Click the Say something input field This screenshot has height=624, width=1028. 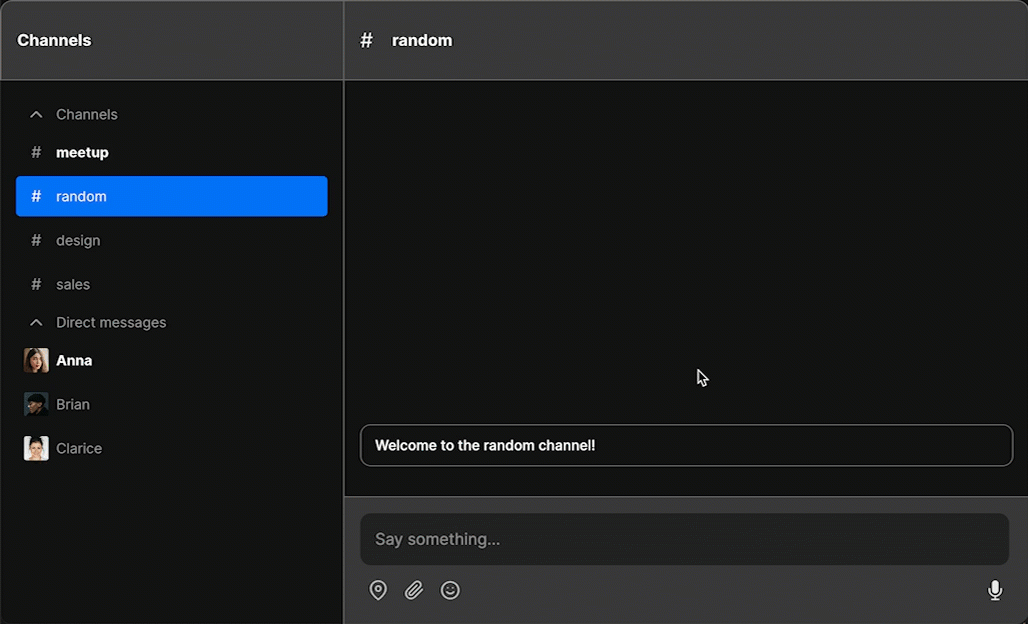[684, 539]
